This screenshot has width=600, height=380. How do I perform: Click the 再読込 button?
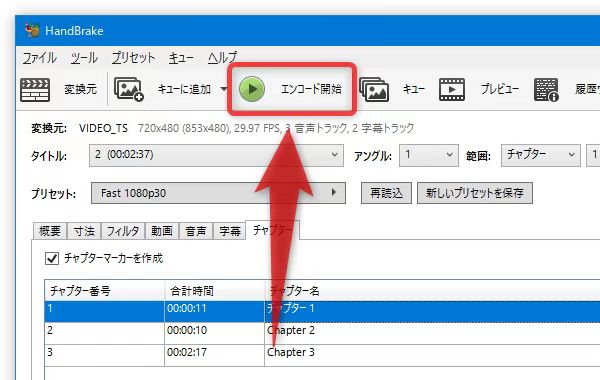pos(386,193)
